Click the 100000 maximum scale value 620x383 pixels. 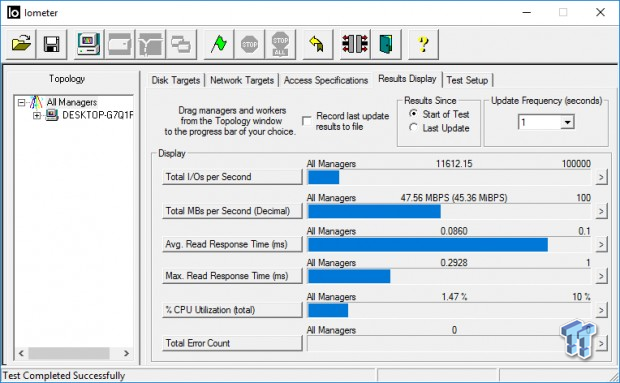point(576,164)
